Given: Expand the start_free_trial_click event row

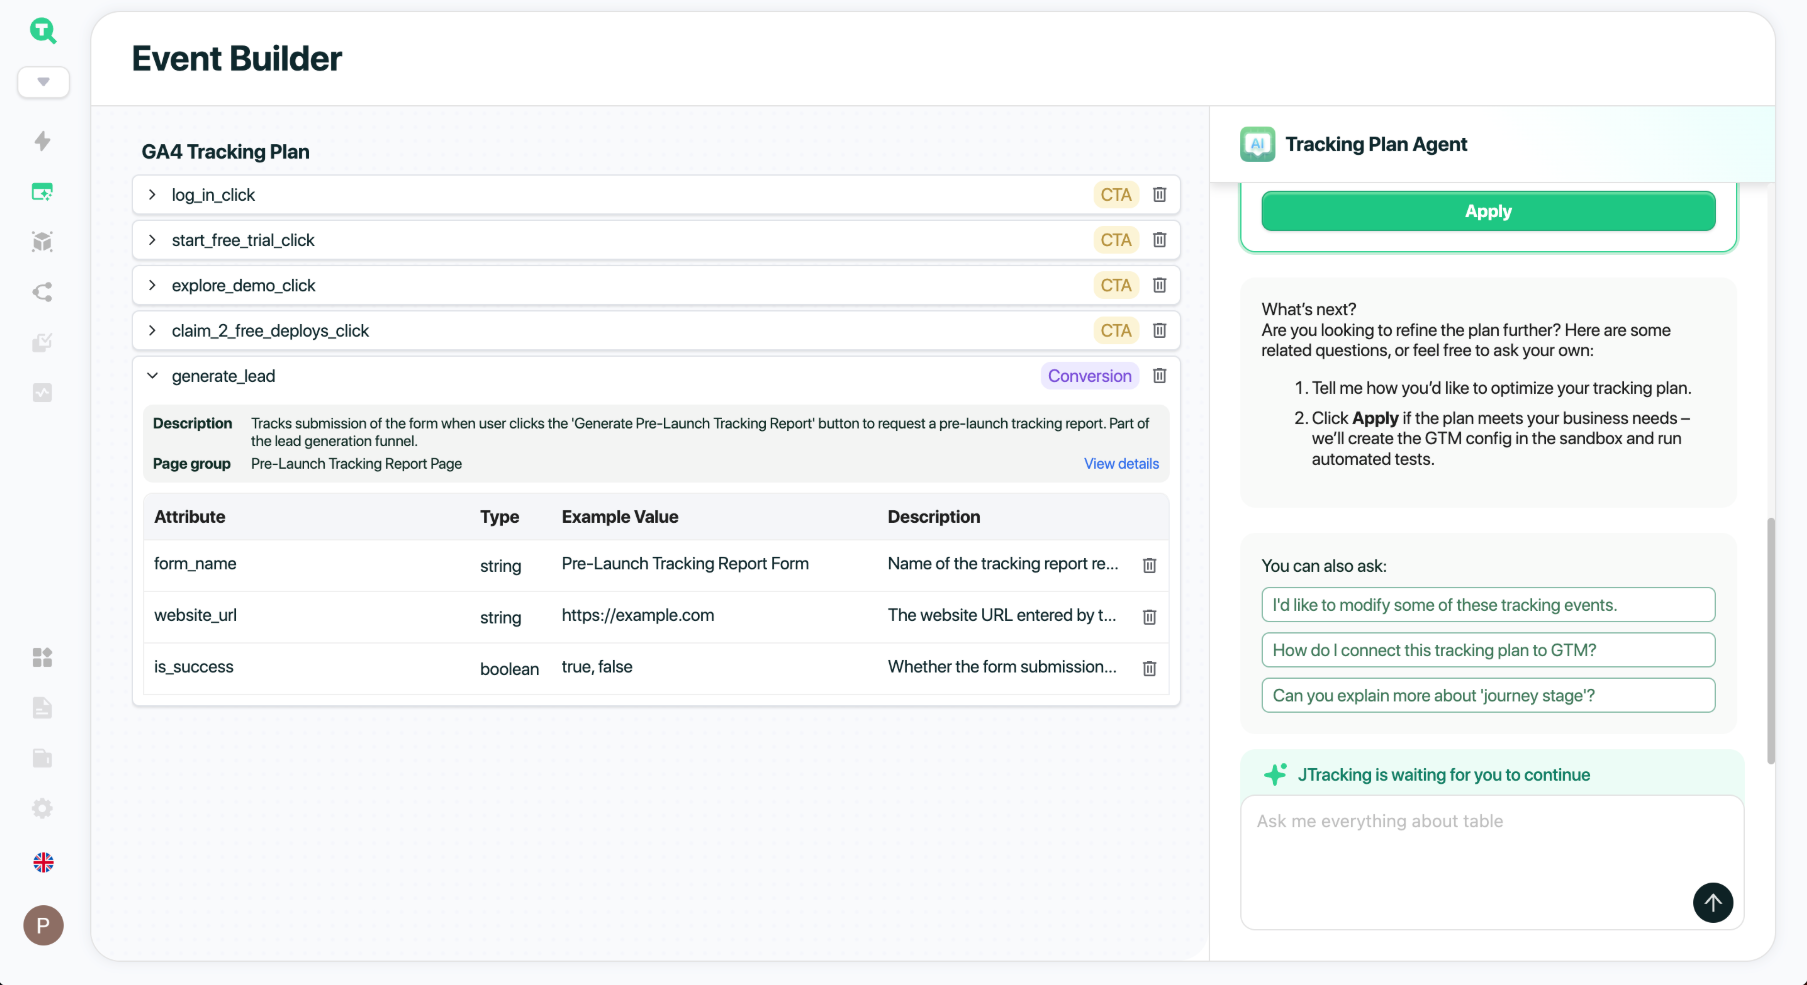Looking at the screenshot, I should click(152, 240).
